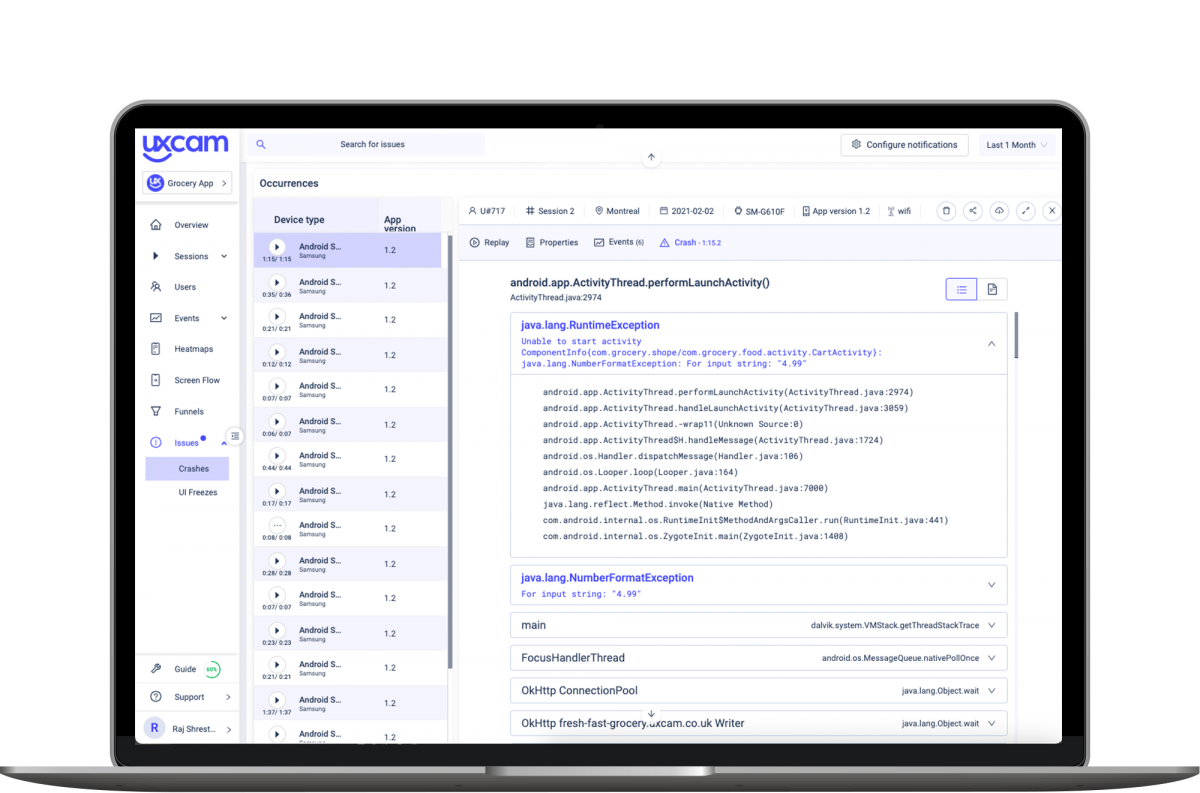The height and width of the screenshot is (793, 1200).
Task: Play the first Android Samsung session occurrence
Action: pyautogui.click(x=277, y=245)
